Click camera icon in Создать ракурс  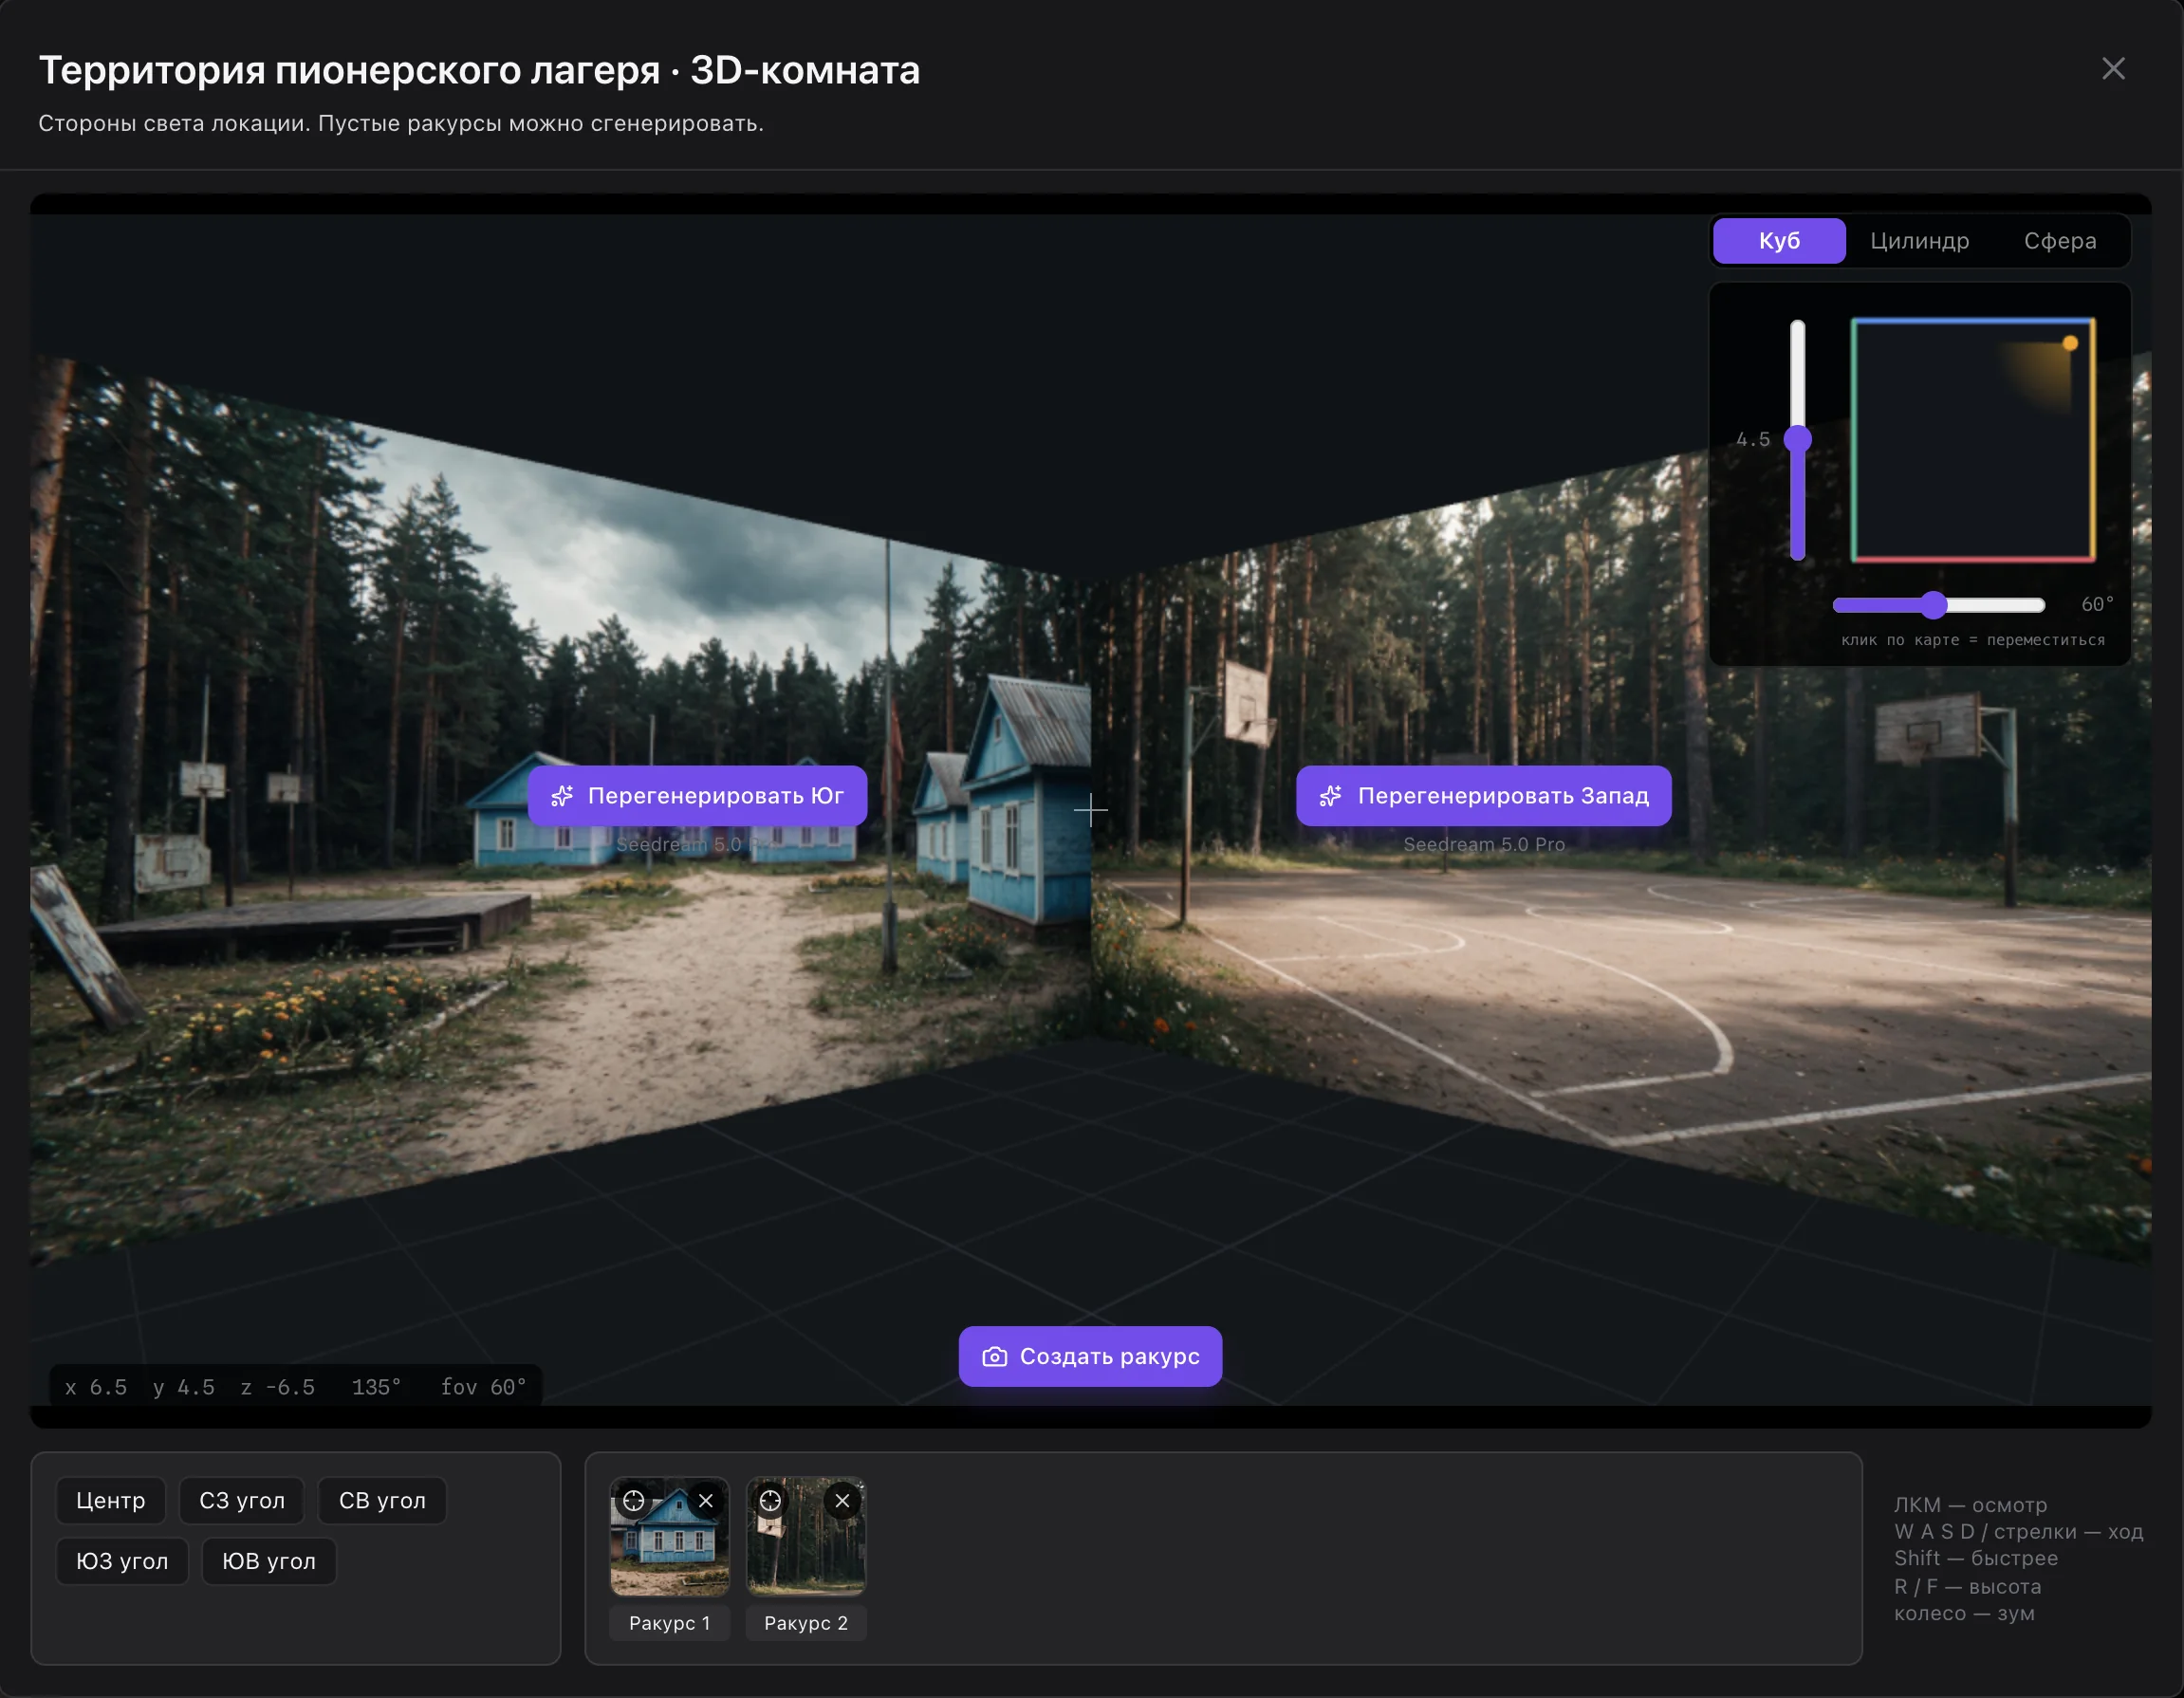click(x=994, y=1356)
